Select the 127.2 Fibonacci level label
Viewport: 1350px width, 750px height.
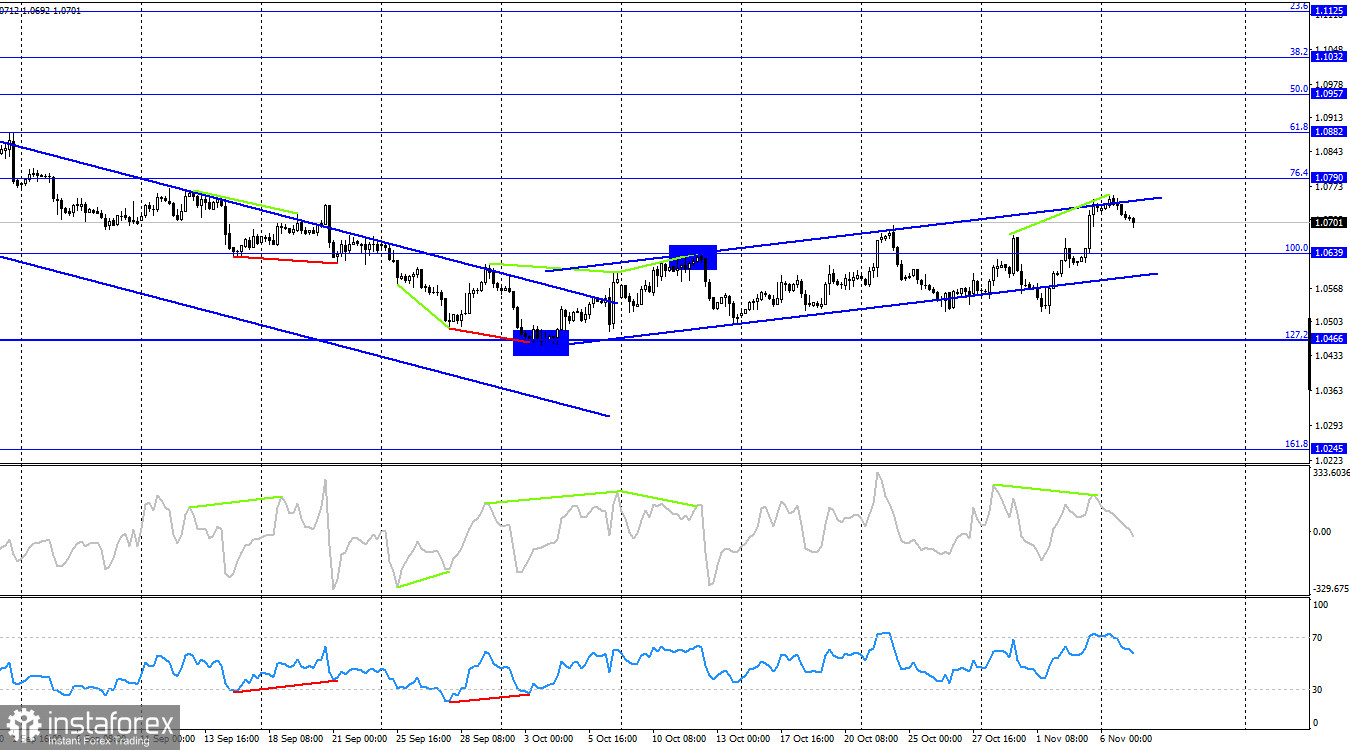click(1296, 334)
